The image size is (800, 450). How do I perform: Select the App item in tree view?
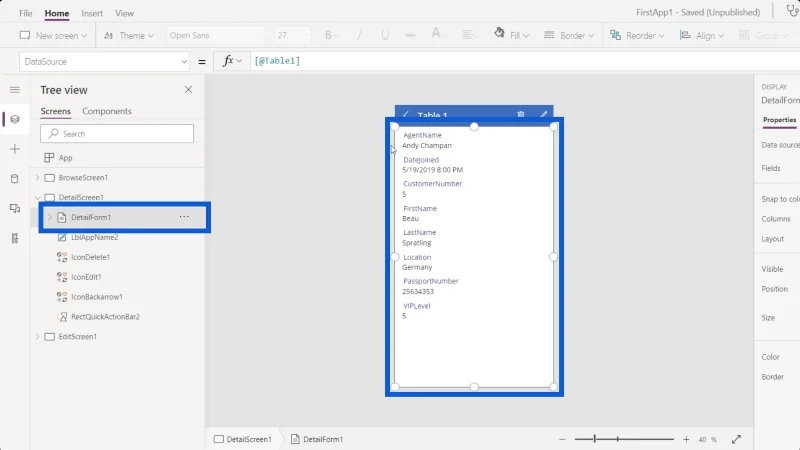[65, 158]
